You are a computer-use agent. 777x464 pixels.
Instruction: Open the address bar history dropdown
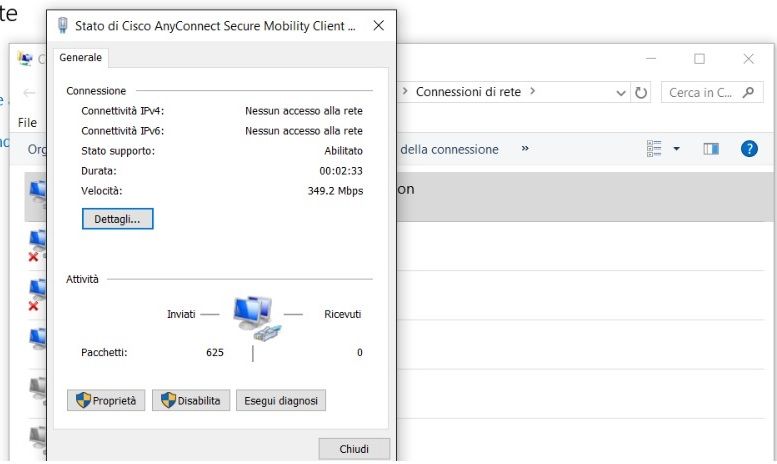pos(620,93)
